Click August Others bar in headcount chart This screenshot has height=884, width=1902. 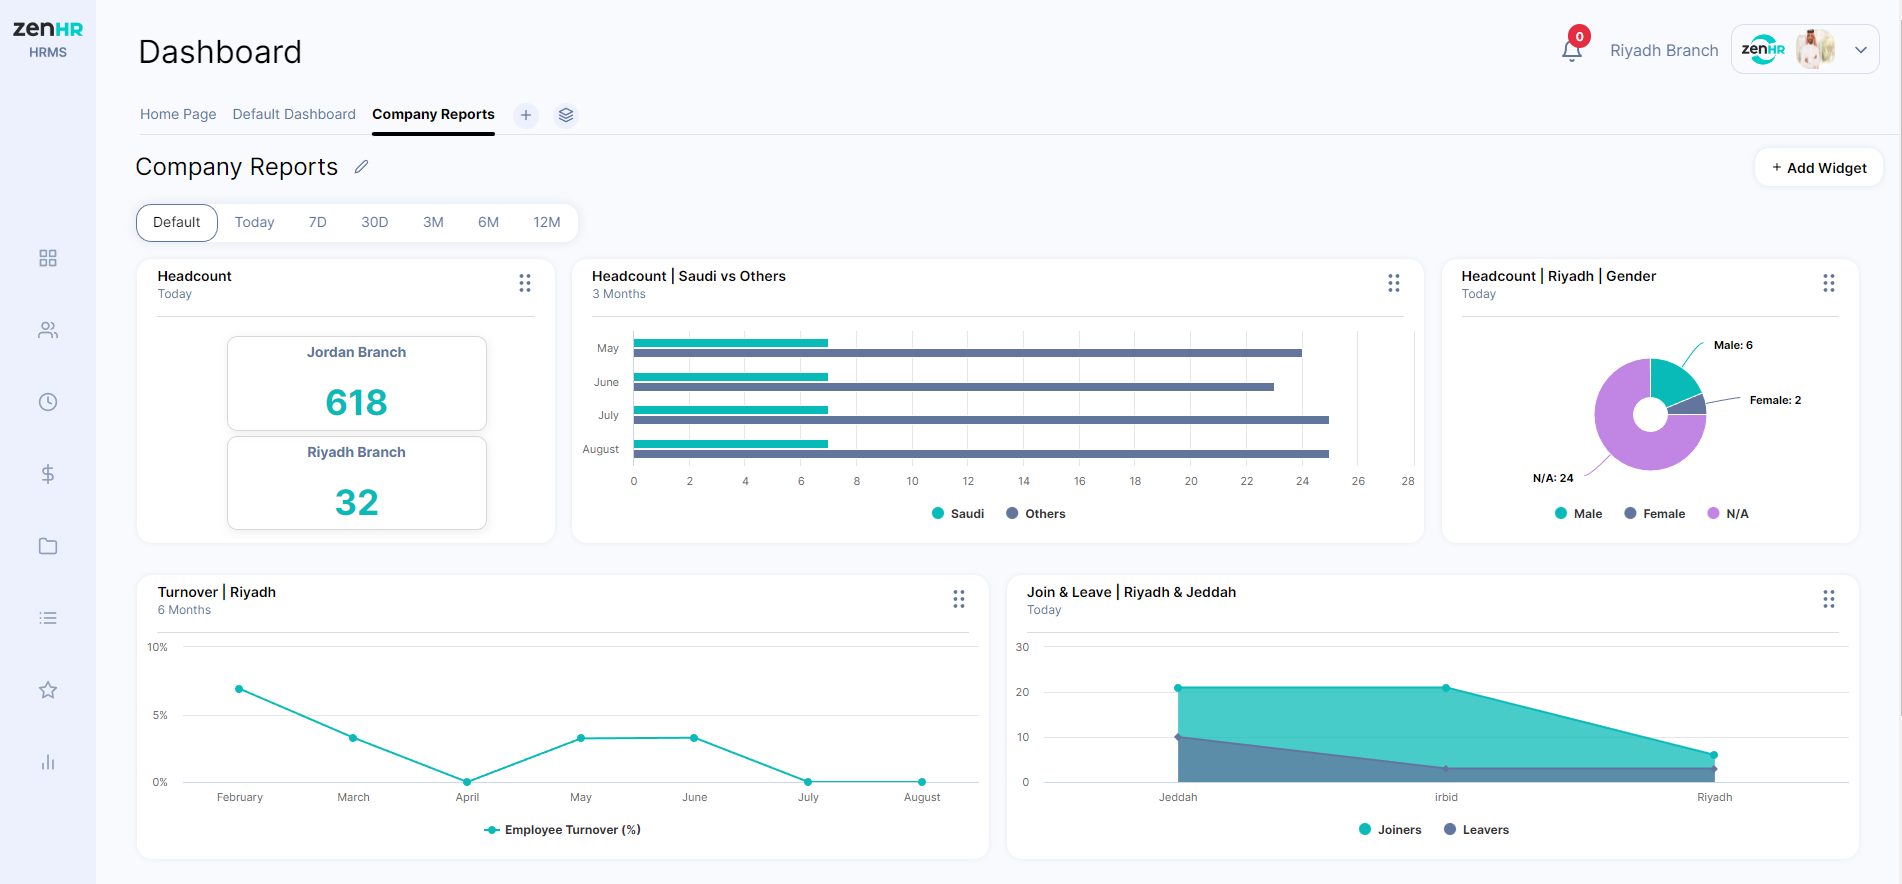click(981, 454)
